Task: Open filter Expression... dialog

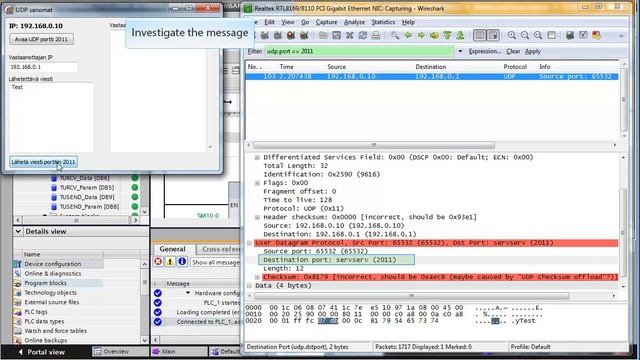Action: coord(485,51)
